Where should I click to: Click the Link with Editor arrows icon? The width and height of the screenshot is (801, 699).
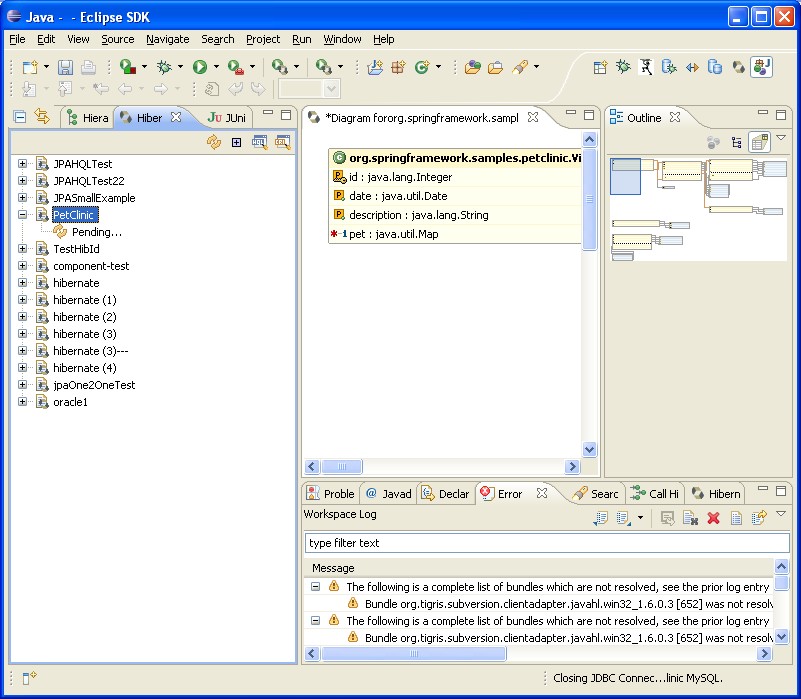pyautogui.click(x=41, y=117)
